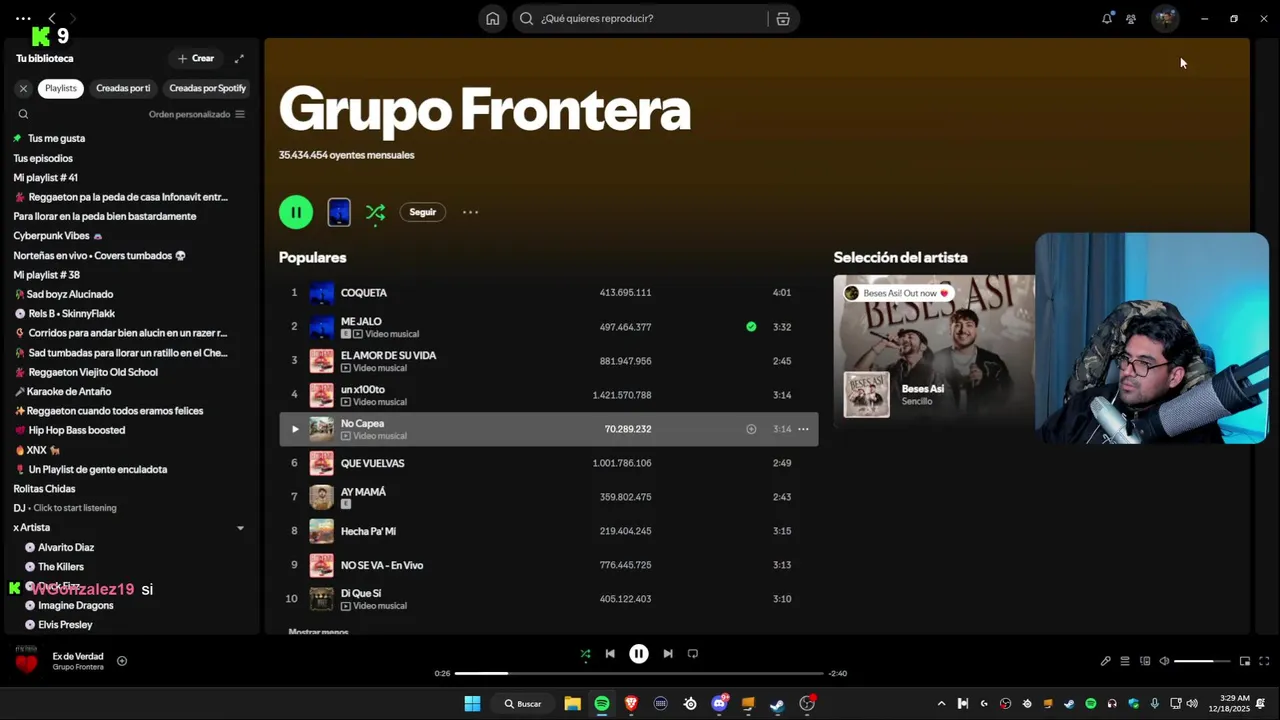Open the Browse icon in the search bar
The image size is (1280, 720).
(783, 18)
